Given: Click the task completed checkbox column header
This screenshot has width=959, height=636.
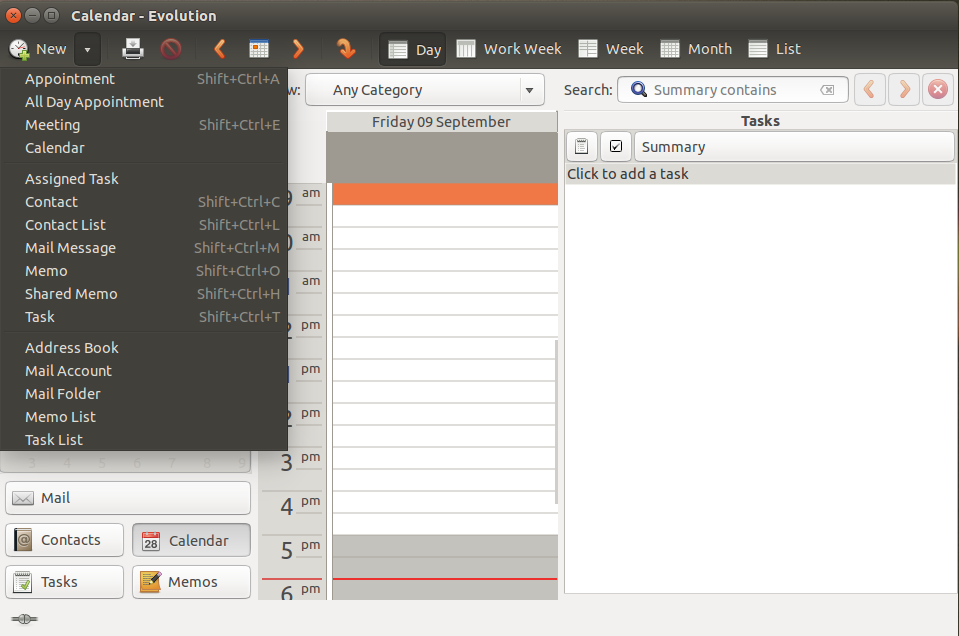Looking at the screenshot, I should point(616,147).
